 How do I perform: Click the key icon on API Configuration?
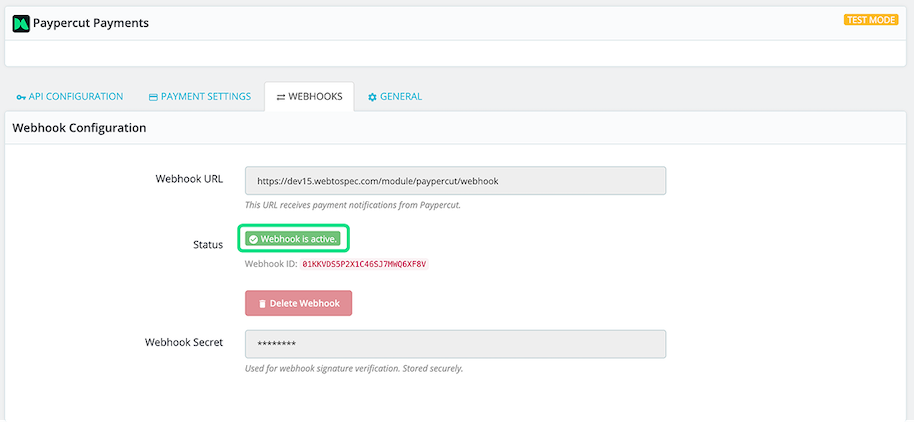pyautogui.click(x=21, y=97)
